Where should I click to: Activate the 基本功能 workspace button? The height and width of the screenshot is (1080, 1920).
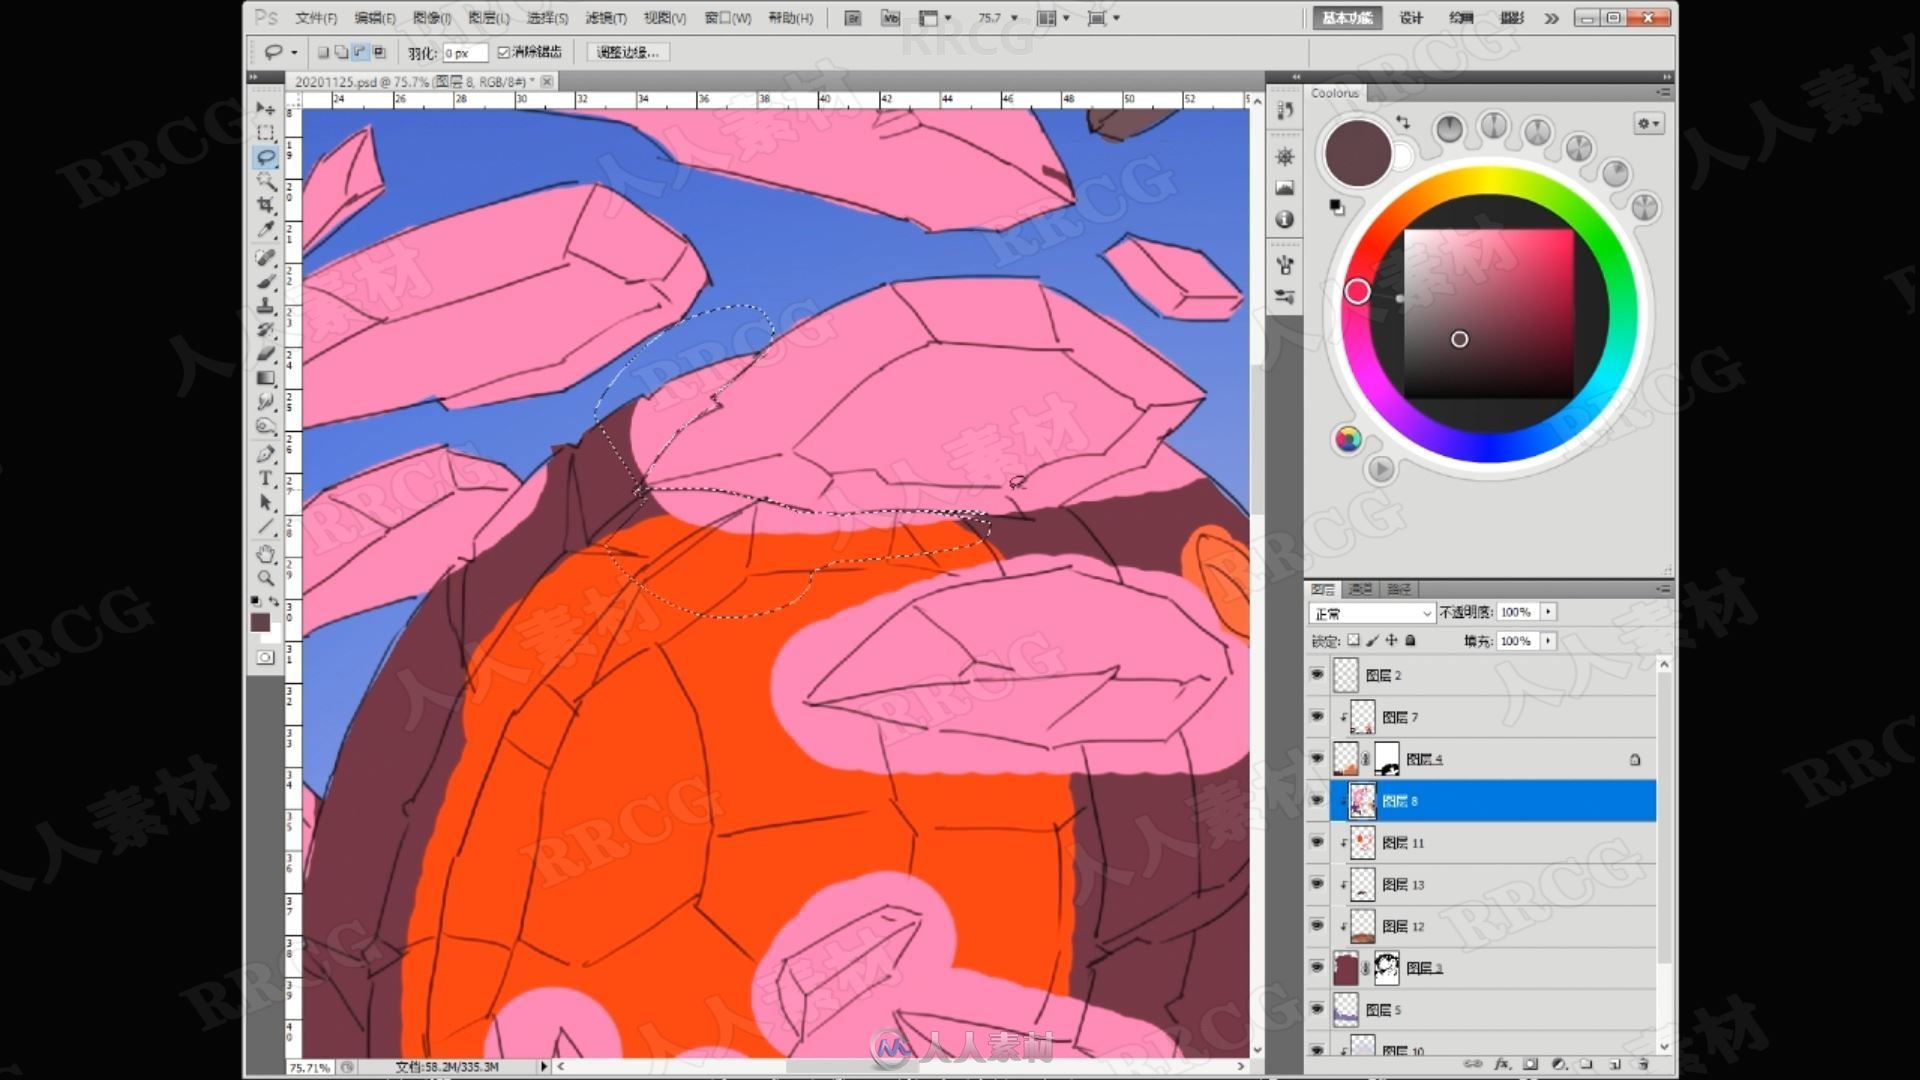point(1347,18)
